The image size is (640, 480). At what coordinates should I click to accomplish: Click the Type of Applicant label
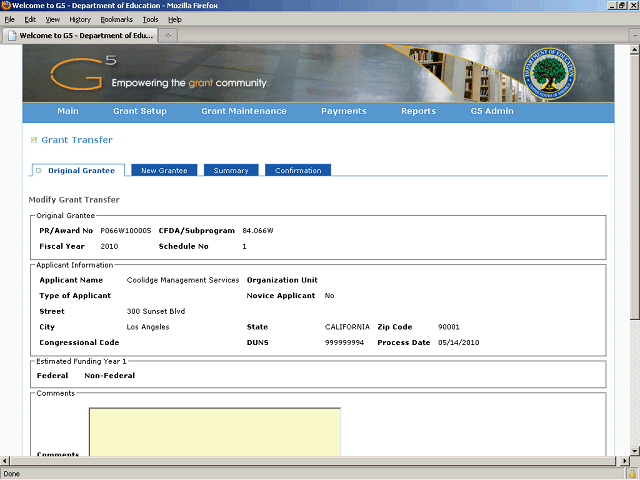coord(75,296)
